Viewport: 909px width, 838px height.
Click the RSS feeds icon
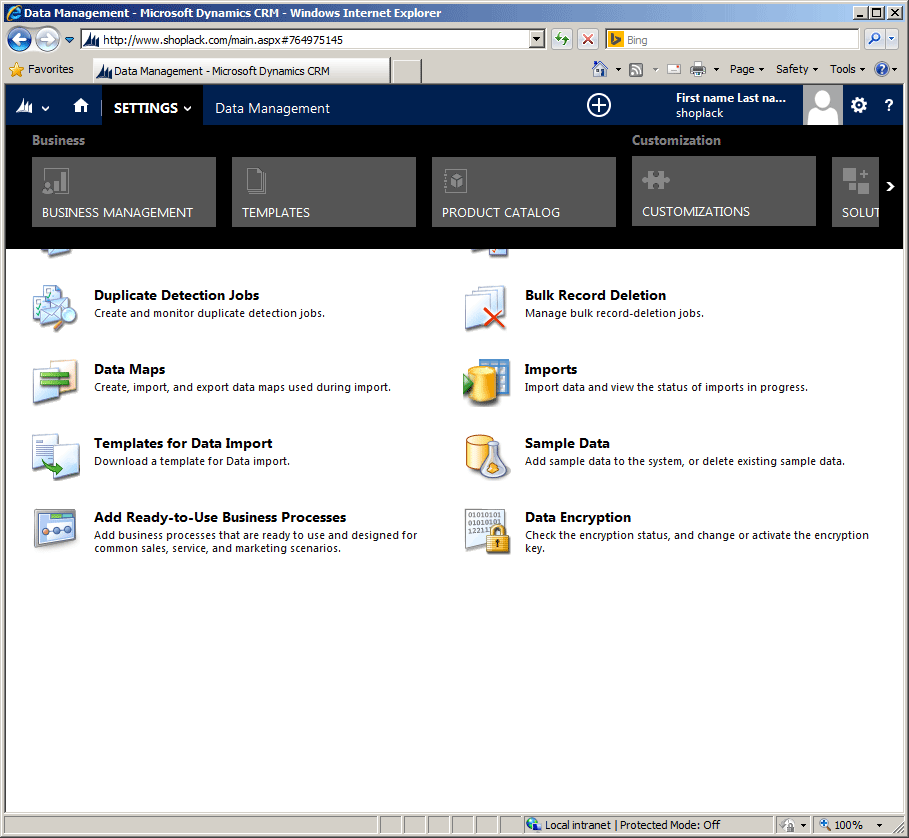pyautogui.click(x=636, y=70)
